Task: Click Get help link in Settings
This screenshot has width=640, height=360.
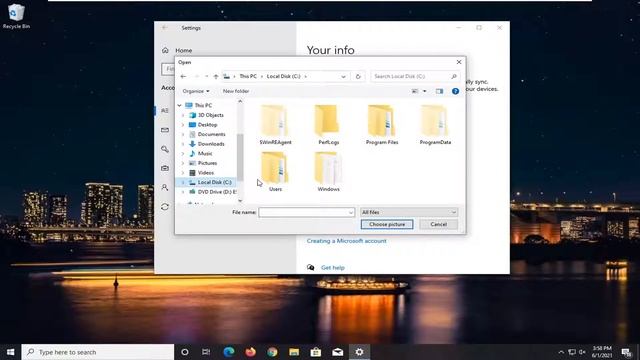Action: 333,268
